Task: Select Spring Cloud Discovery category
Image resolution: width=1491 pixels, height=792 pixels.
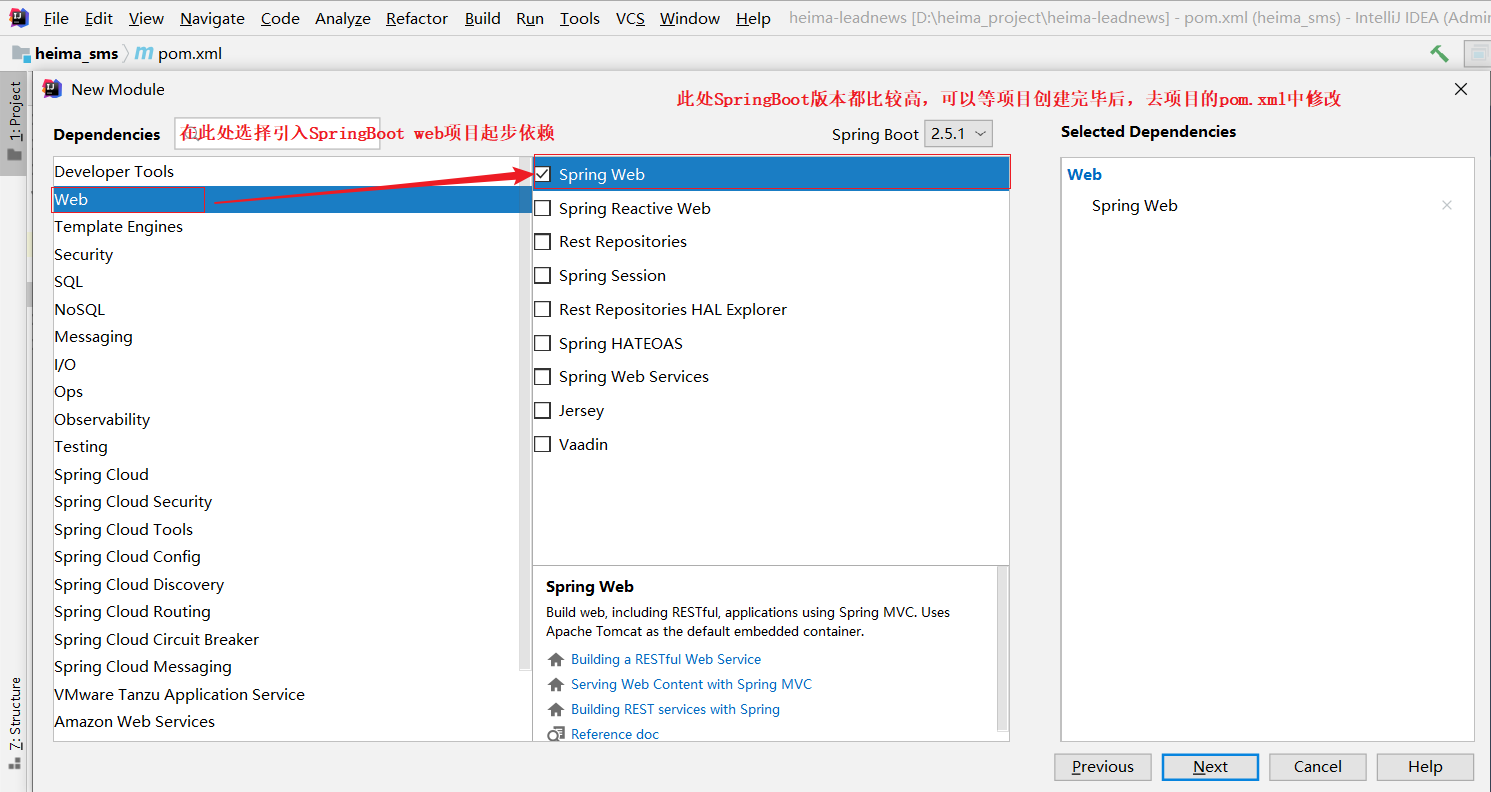Action: point(286,585)
